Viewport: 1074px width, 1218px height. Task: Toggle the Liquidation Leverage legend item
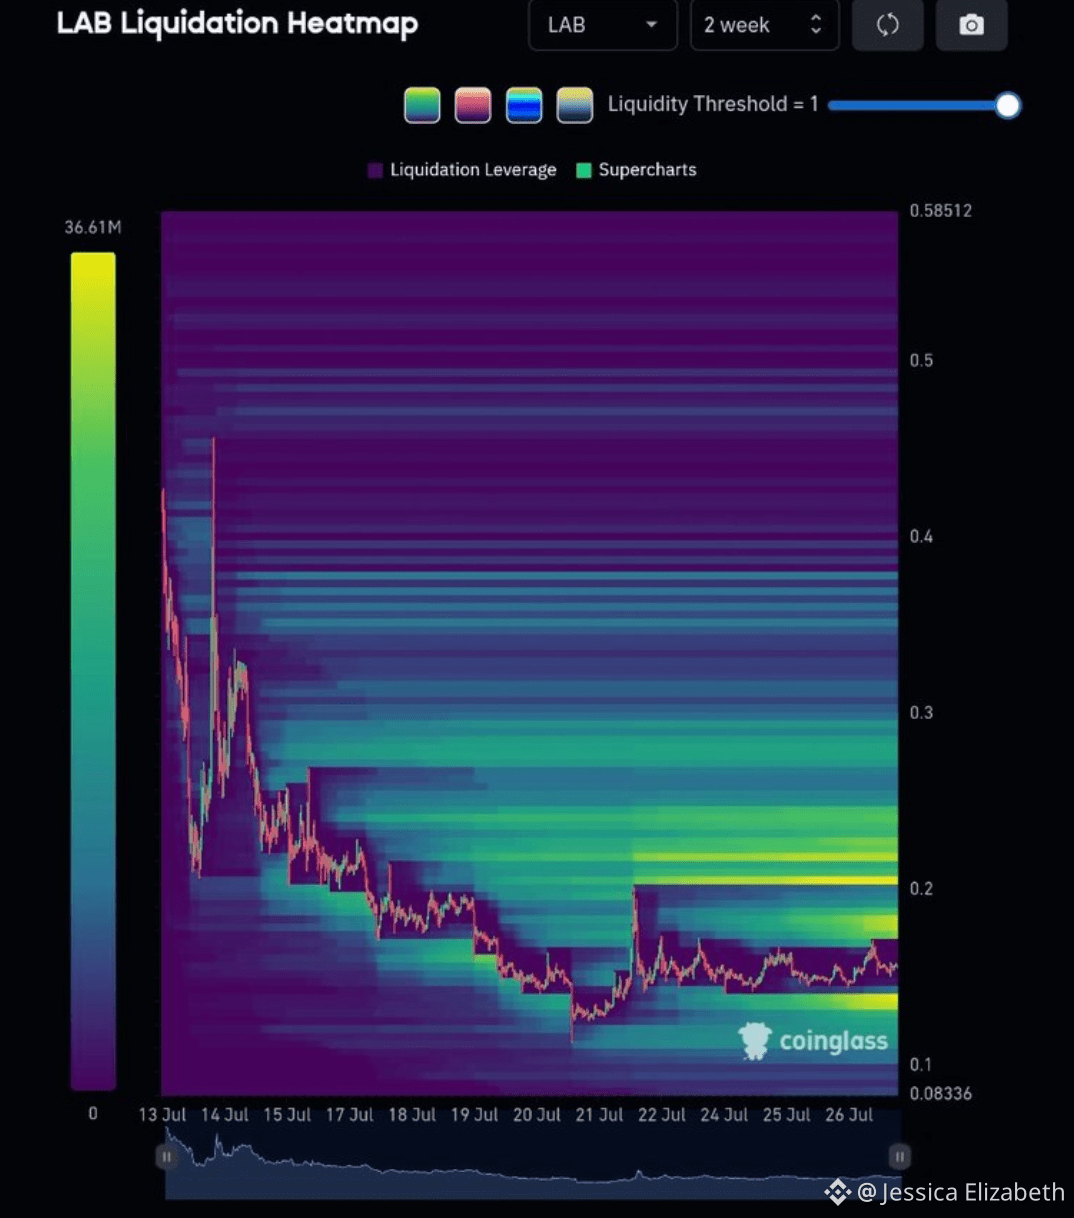462,170
